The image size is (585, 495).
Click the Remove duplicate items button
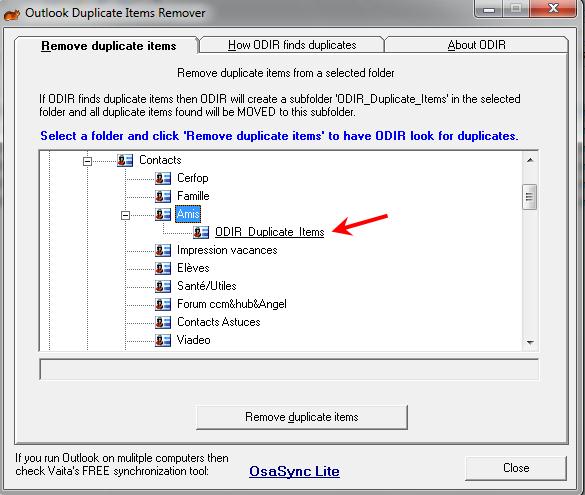click(x=301, y=417)
